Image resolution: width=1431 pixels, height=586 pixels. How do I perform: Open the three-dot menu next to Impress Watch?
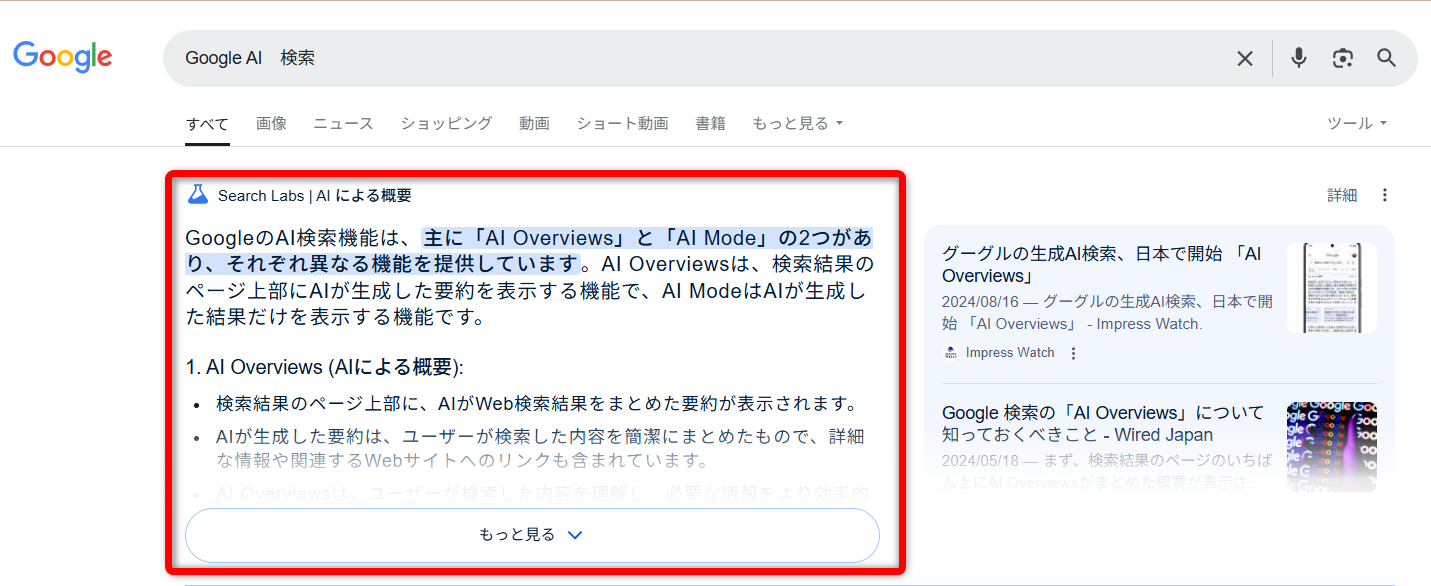[1074, 353]
